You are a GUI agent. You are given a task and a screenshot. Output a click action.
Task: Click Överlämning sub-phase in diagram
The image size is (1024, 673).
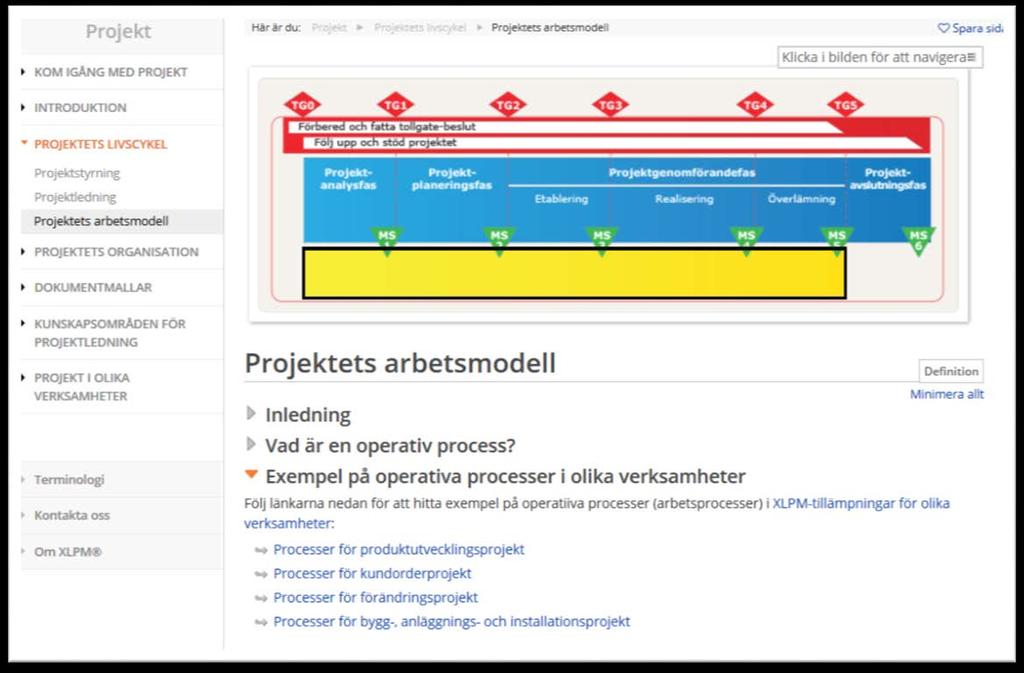tap(801, 199)
